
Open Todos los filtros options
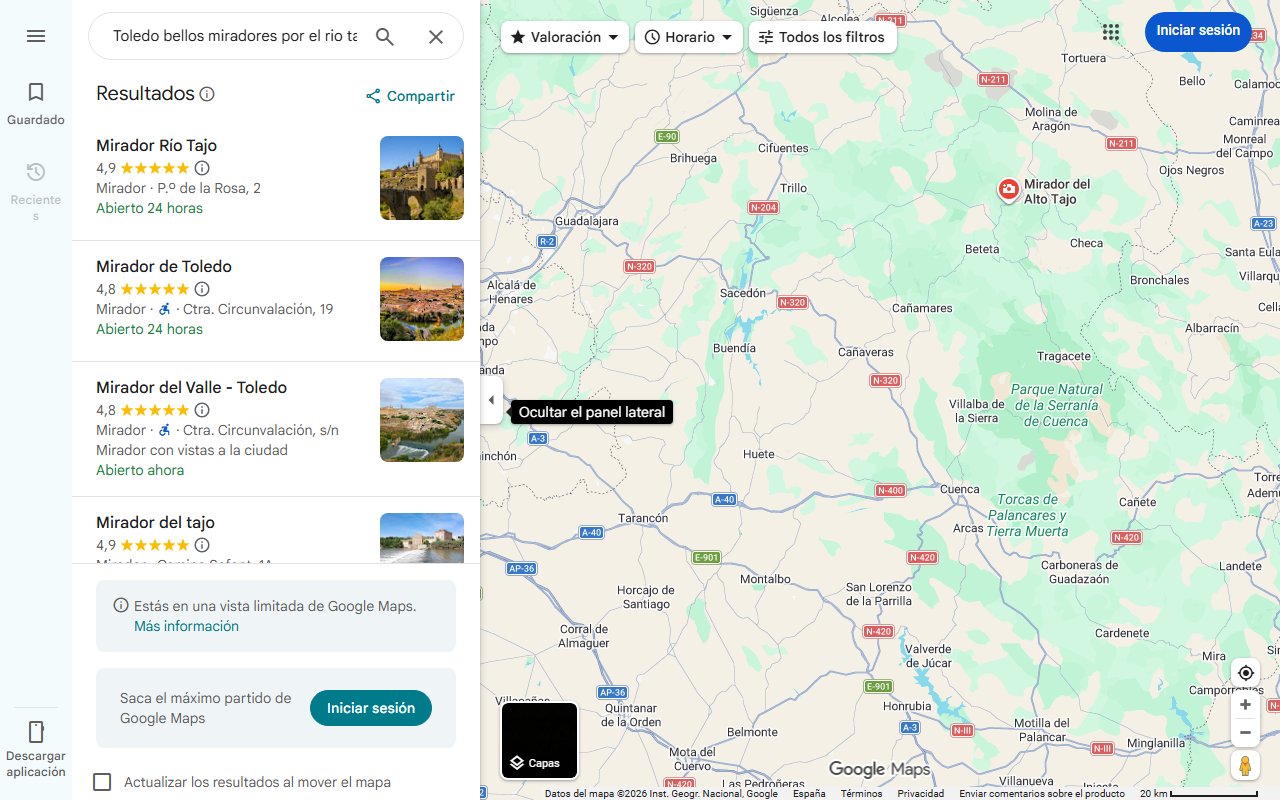(822, 36)
